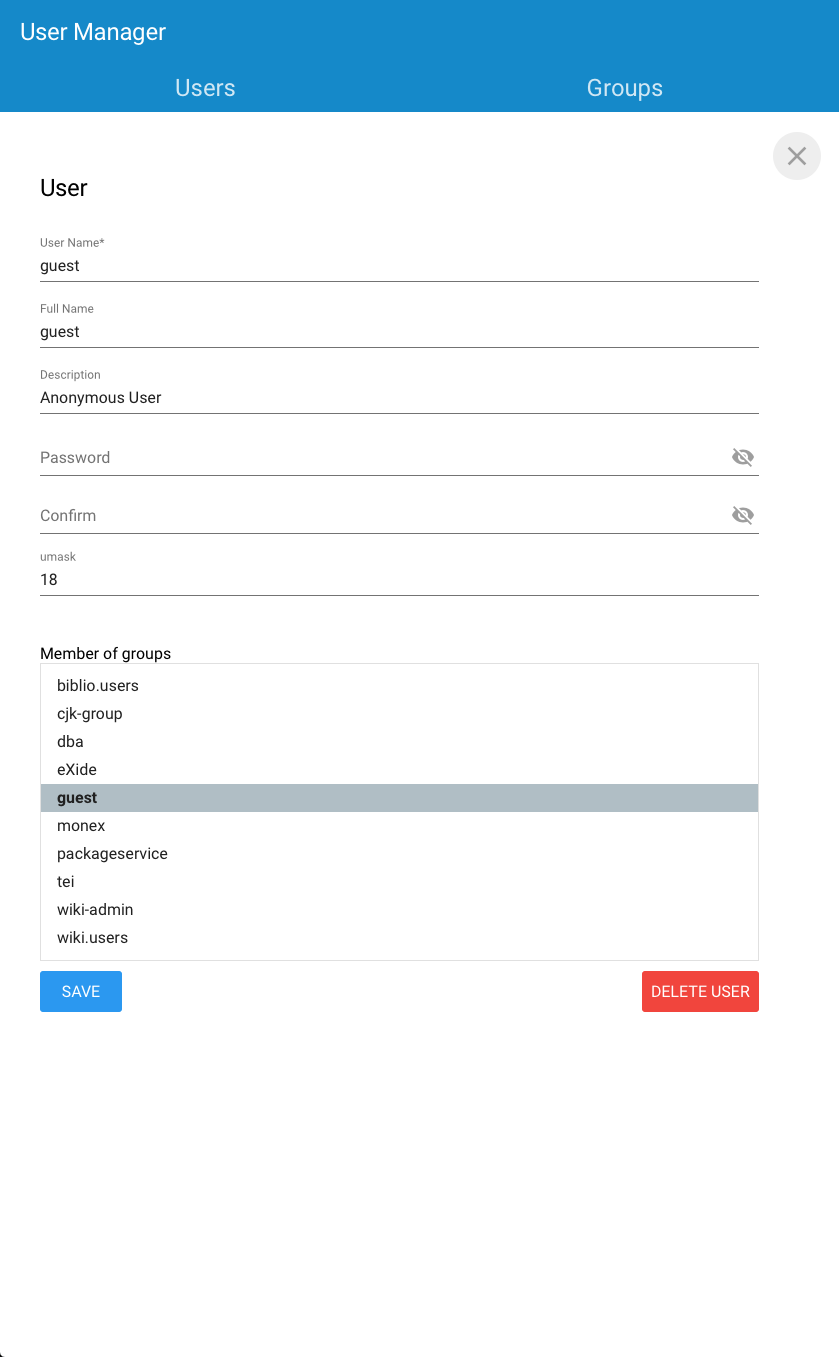The image size is (839, 1357).
Task: Close the User form panel
Action: (x=797, y=156)
